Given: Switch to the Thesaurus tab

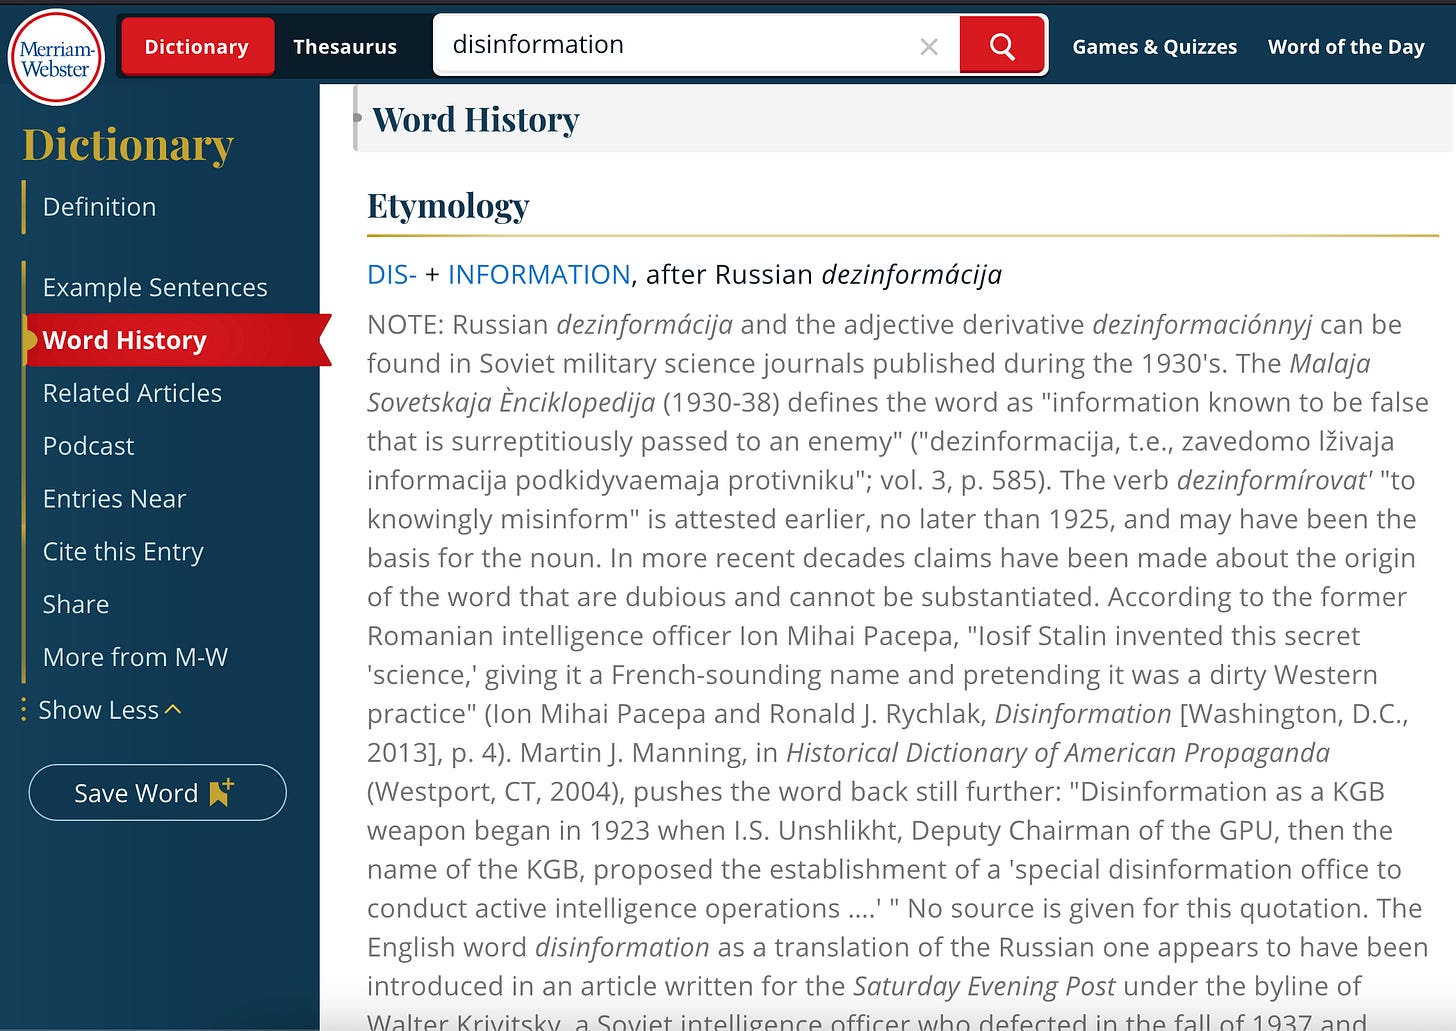Looking at the screenshot, I should pyautogui.click(x=345, y=46).
